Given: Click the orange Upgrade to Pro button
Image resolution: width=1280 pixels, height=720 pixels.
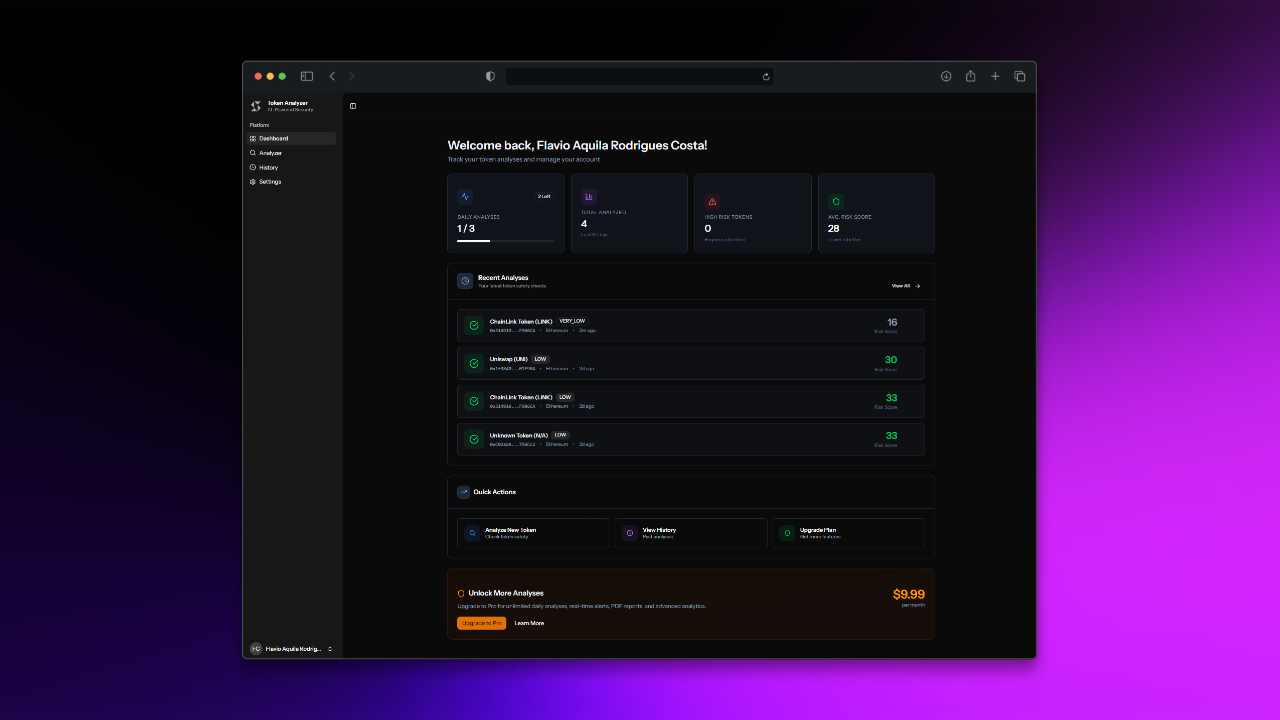Looking at the screenshot, I should click(x=481, y=623).
